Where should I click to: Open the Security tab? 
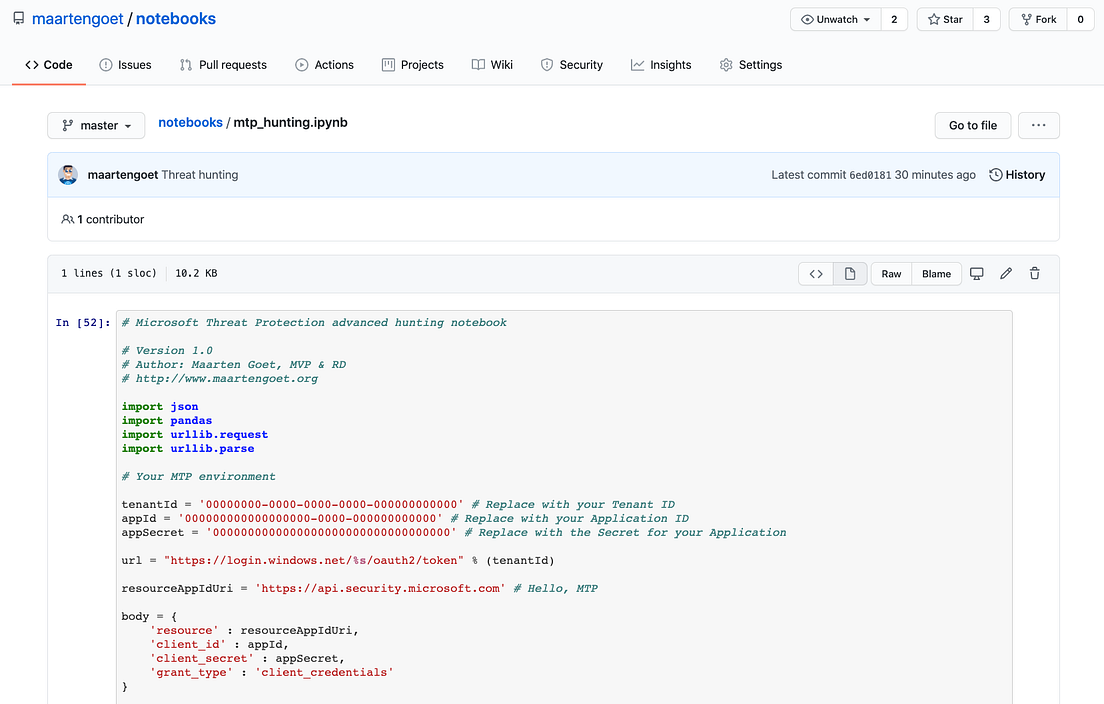pos(571,65)
